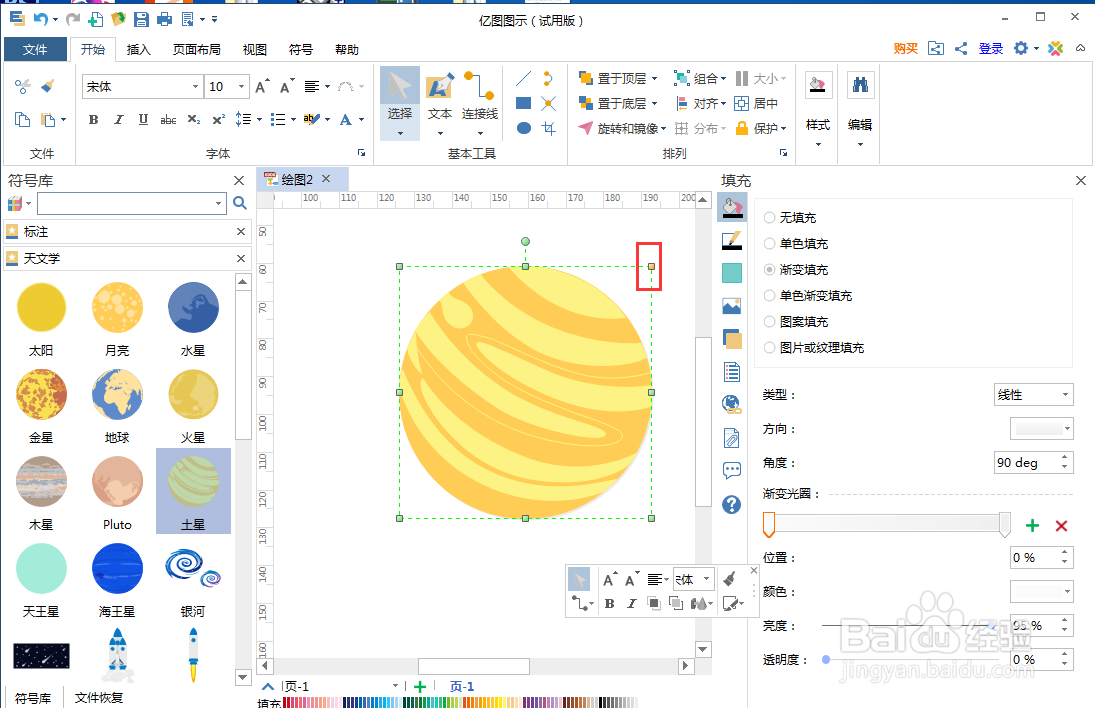Viewport: 1095px width, 708px height.
Task: Select the 图案填充 fill option
Action: click(x=769, y=322)
